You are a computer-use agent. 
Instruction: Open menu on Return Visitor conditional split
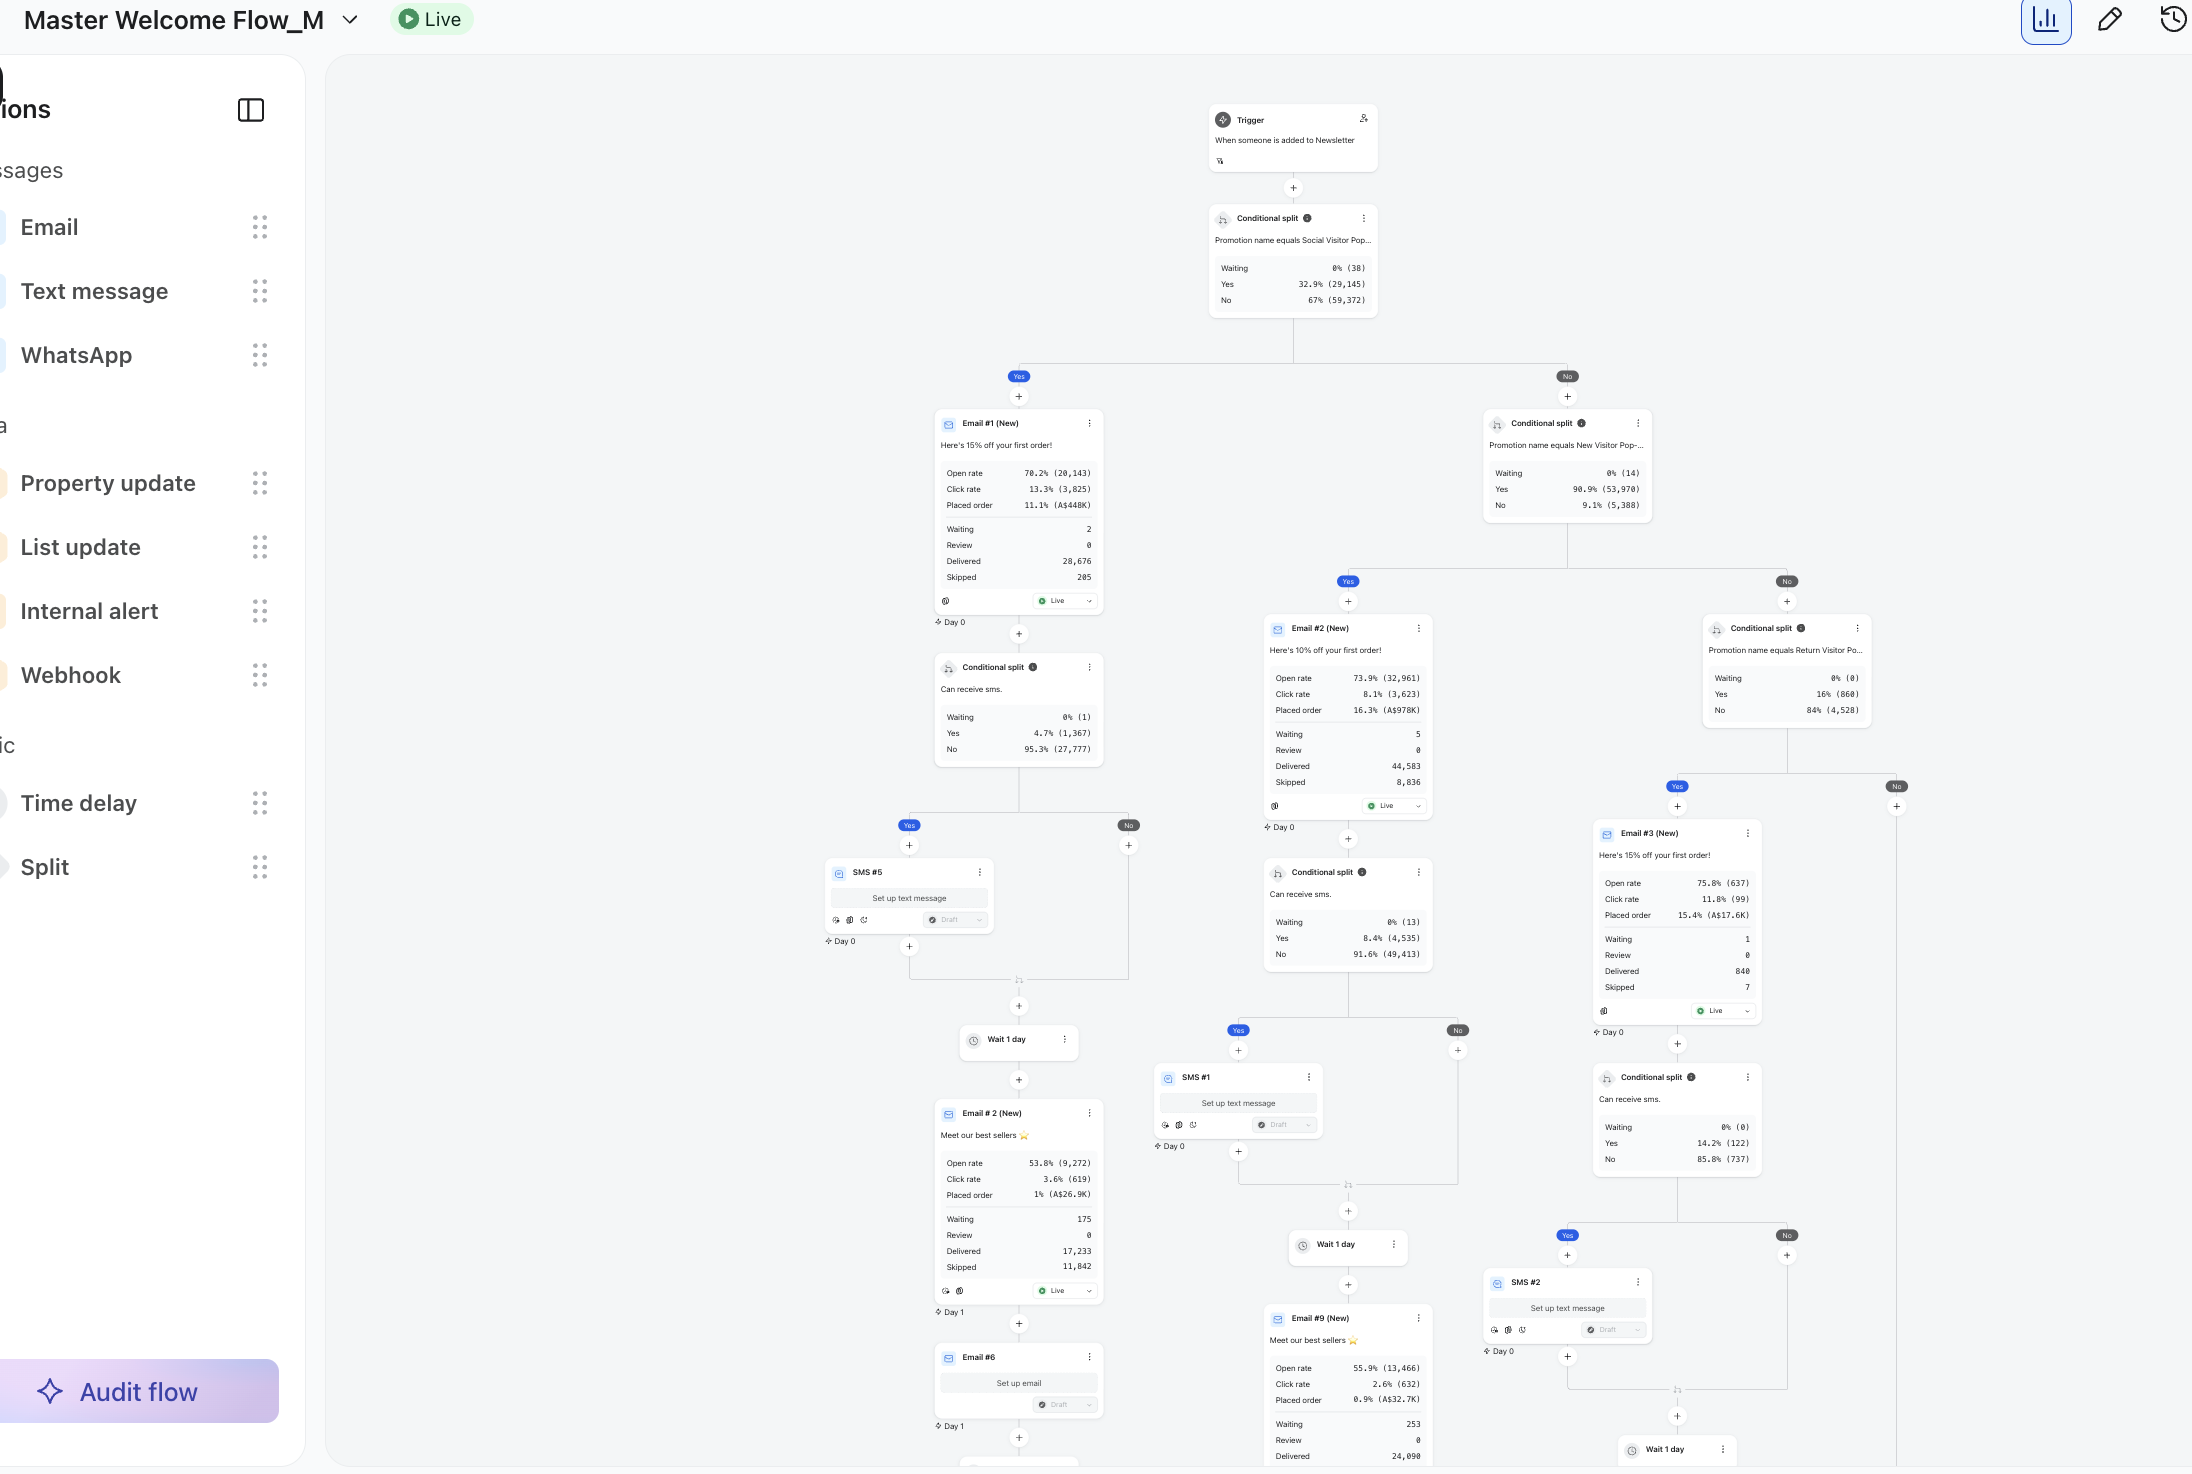(x=1857, y=628)
